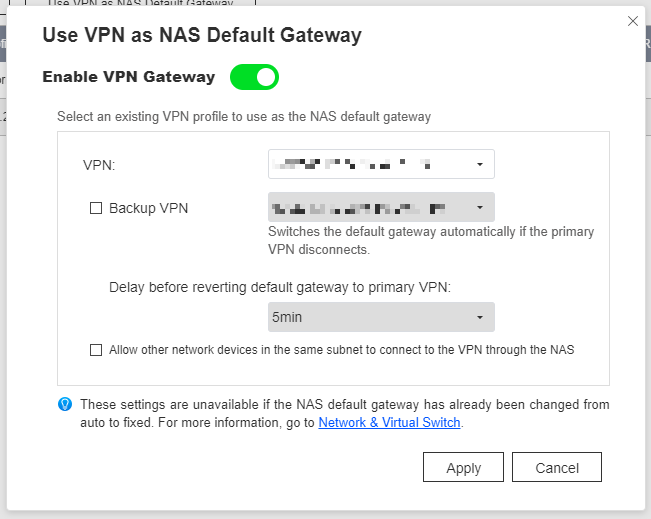
Task: Click the lightbulb info icon
Action: [65, 405]
